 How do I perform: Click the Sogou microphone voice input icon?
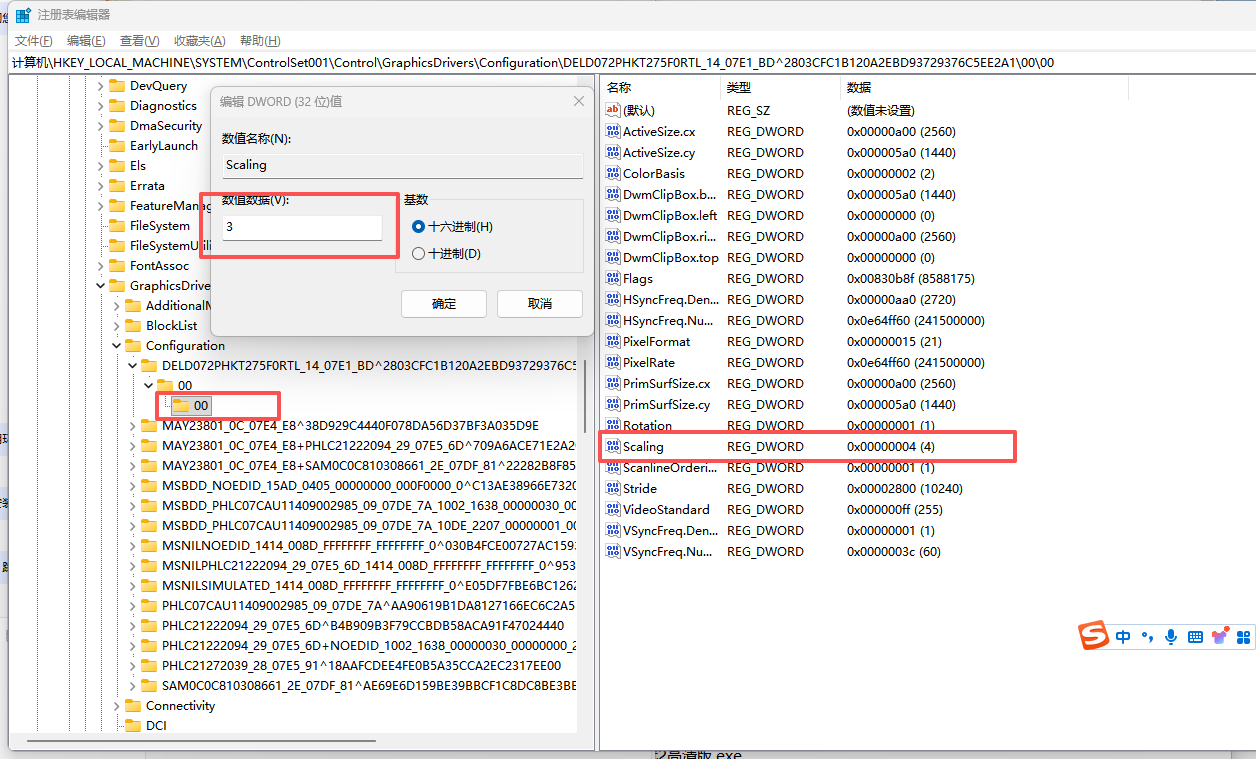(x=1171, y=636)
